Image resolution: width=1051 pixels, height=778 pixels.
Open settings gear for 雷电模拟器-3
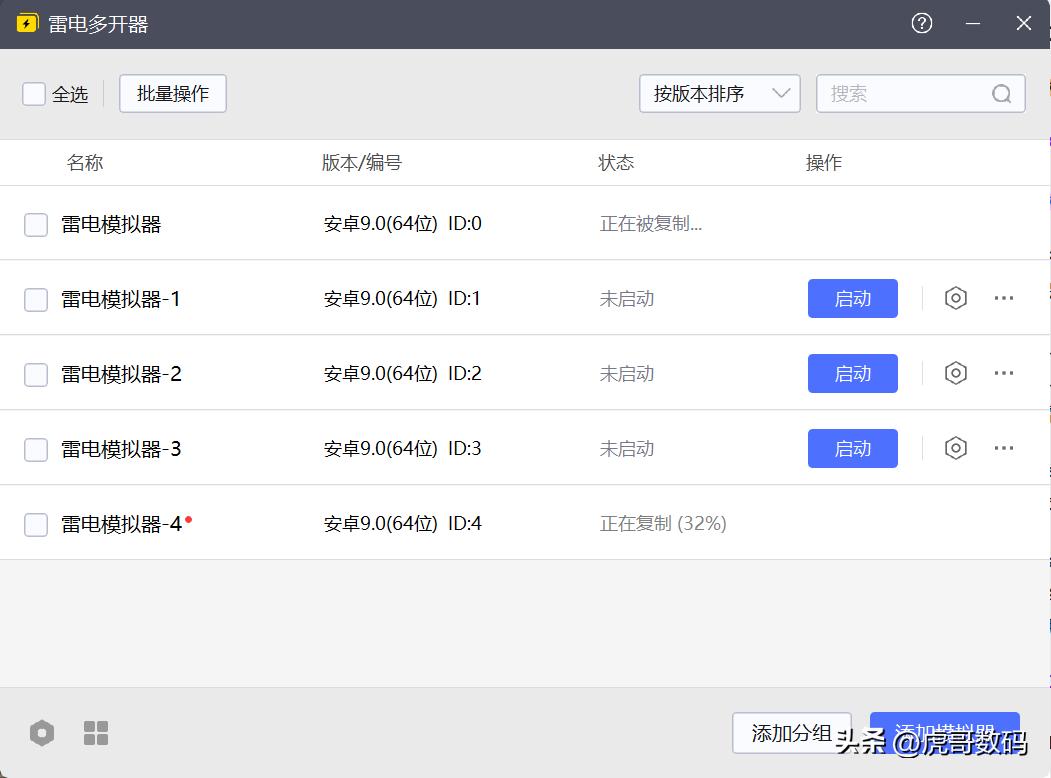[956, 448]
